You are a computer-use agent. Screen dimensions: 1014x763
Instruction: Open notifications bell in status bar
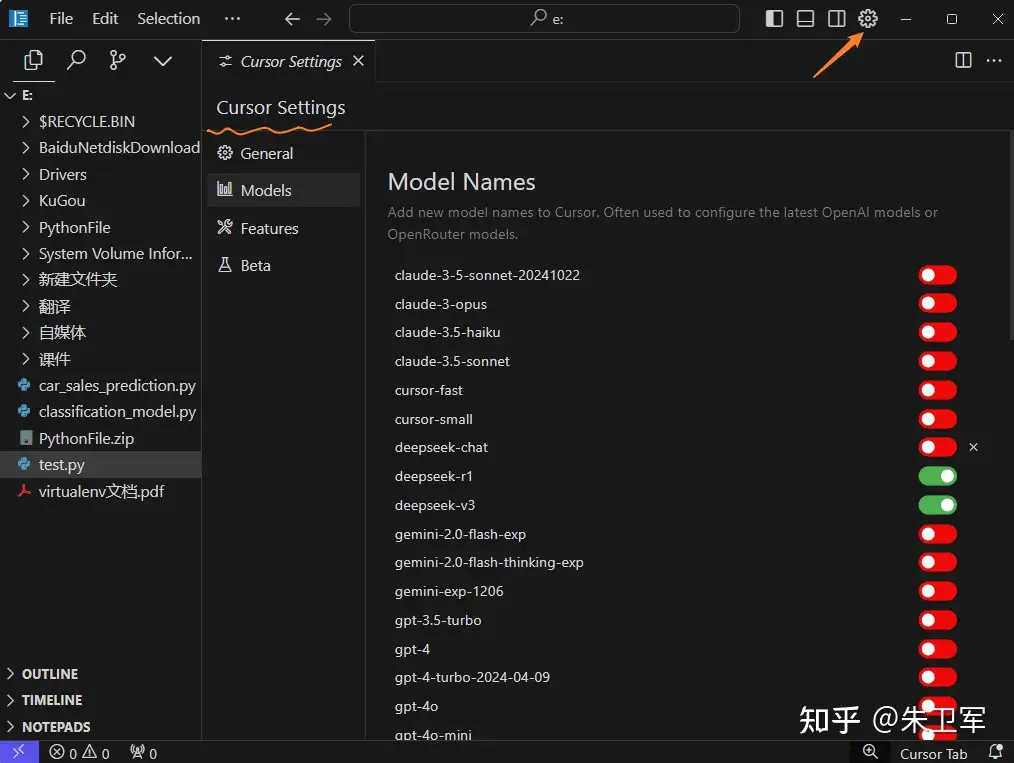coord(996,752)
